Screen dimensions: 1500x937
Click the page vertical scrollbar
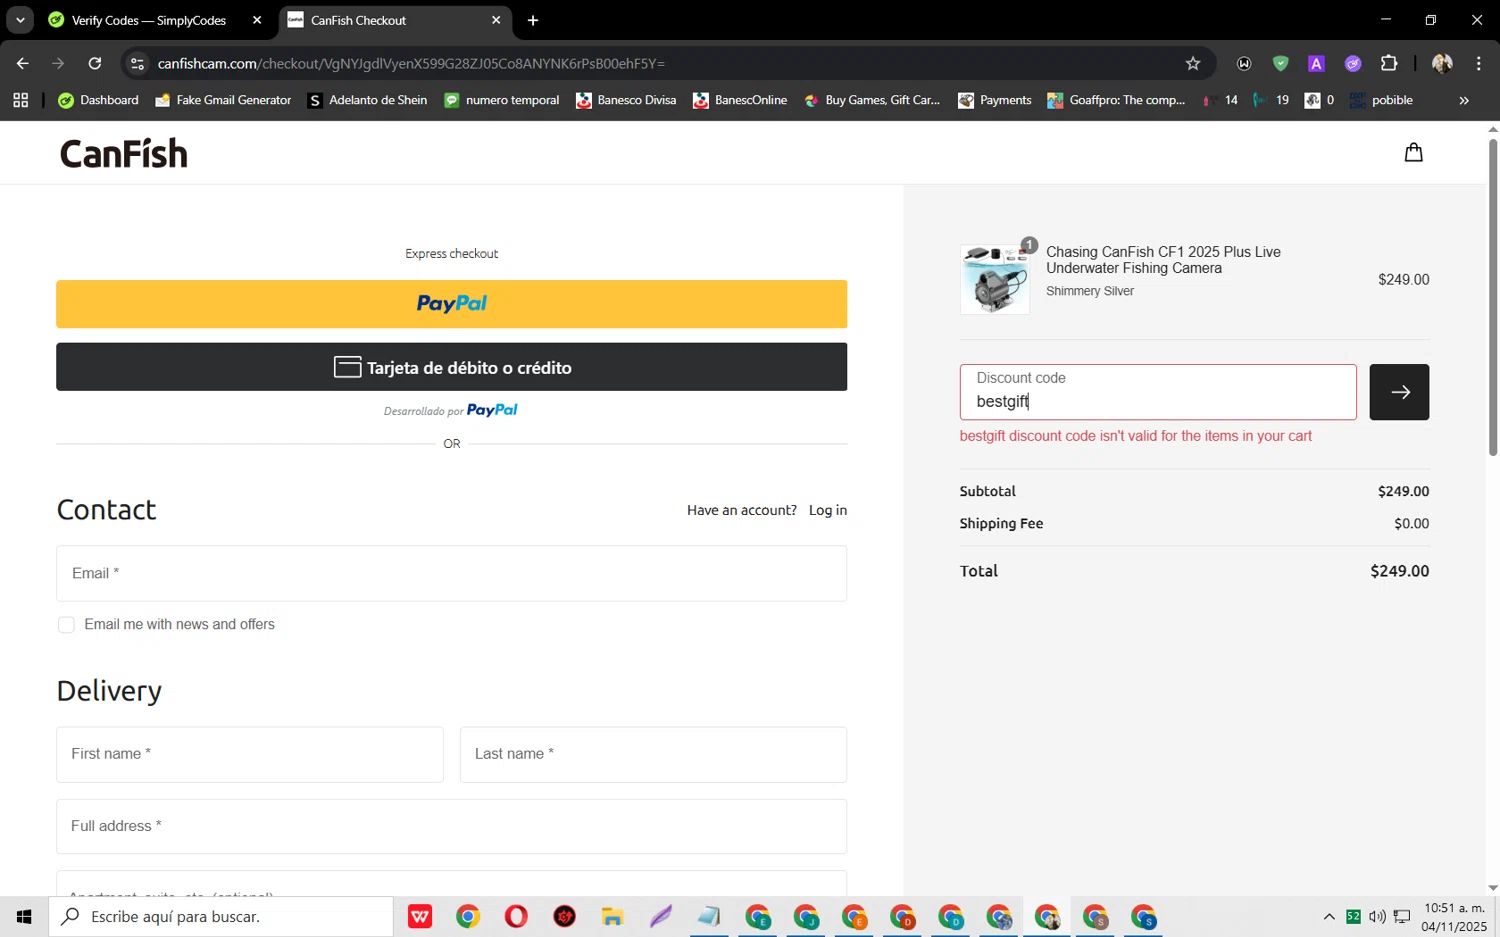1493,297
